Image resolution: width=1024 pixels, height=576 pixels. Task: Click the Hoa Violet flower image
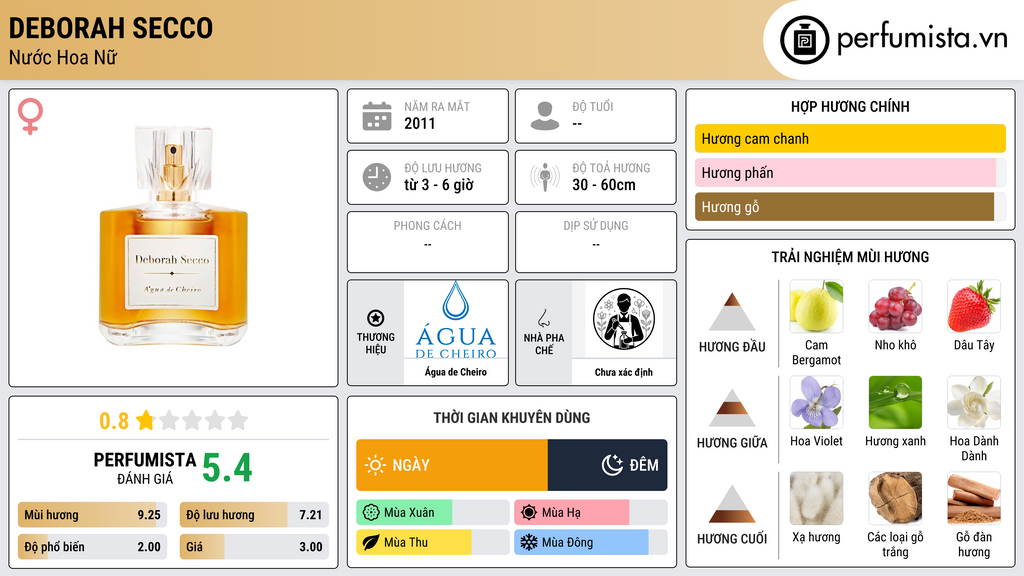coord(816,402)
